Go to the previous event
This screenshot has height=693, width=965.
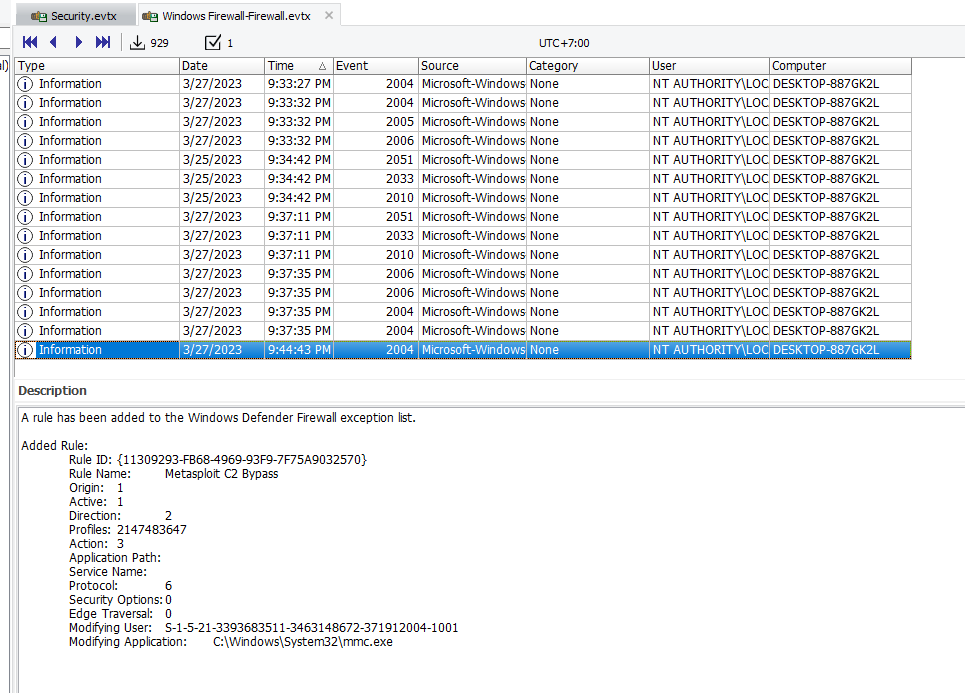(x=53, y=42)
